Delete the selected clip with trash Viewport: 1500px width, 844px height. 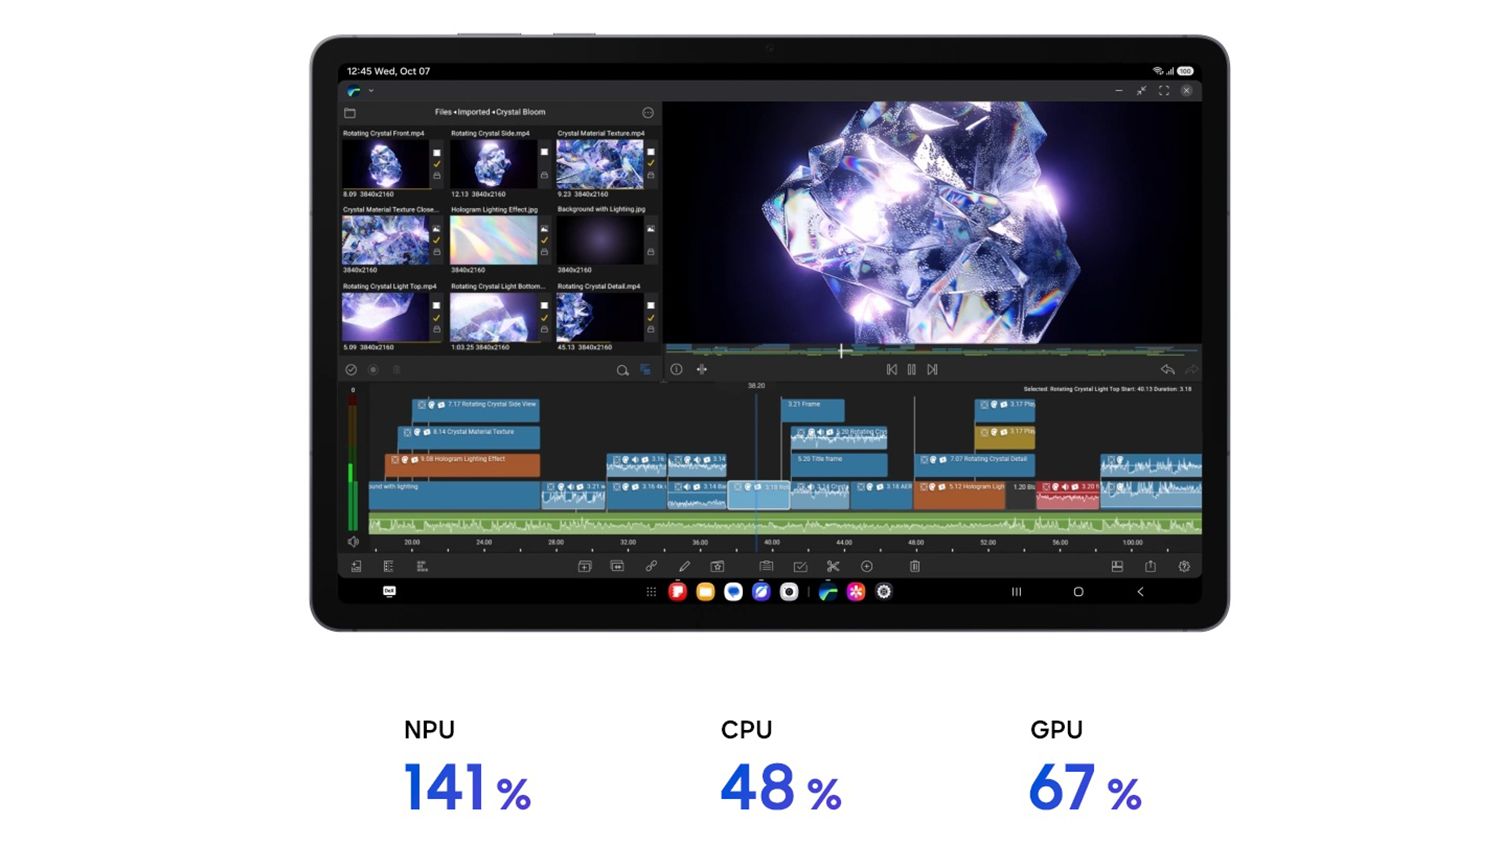915,567
